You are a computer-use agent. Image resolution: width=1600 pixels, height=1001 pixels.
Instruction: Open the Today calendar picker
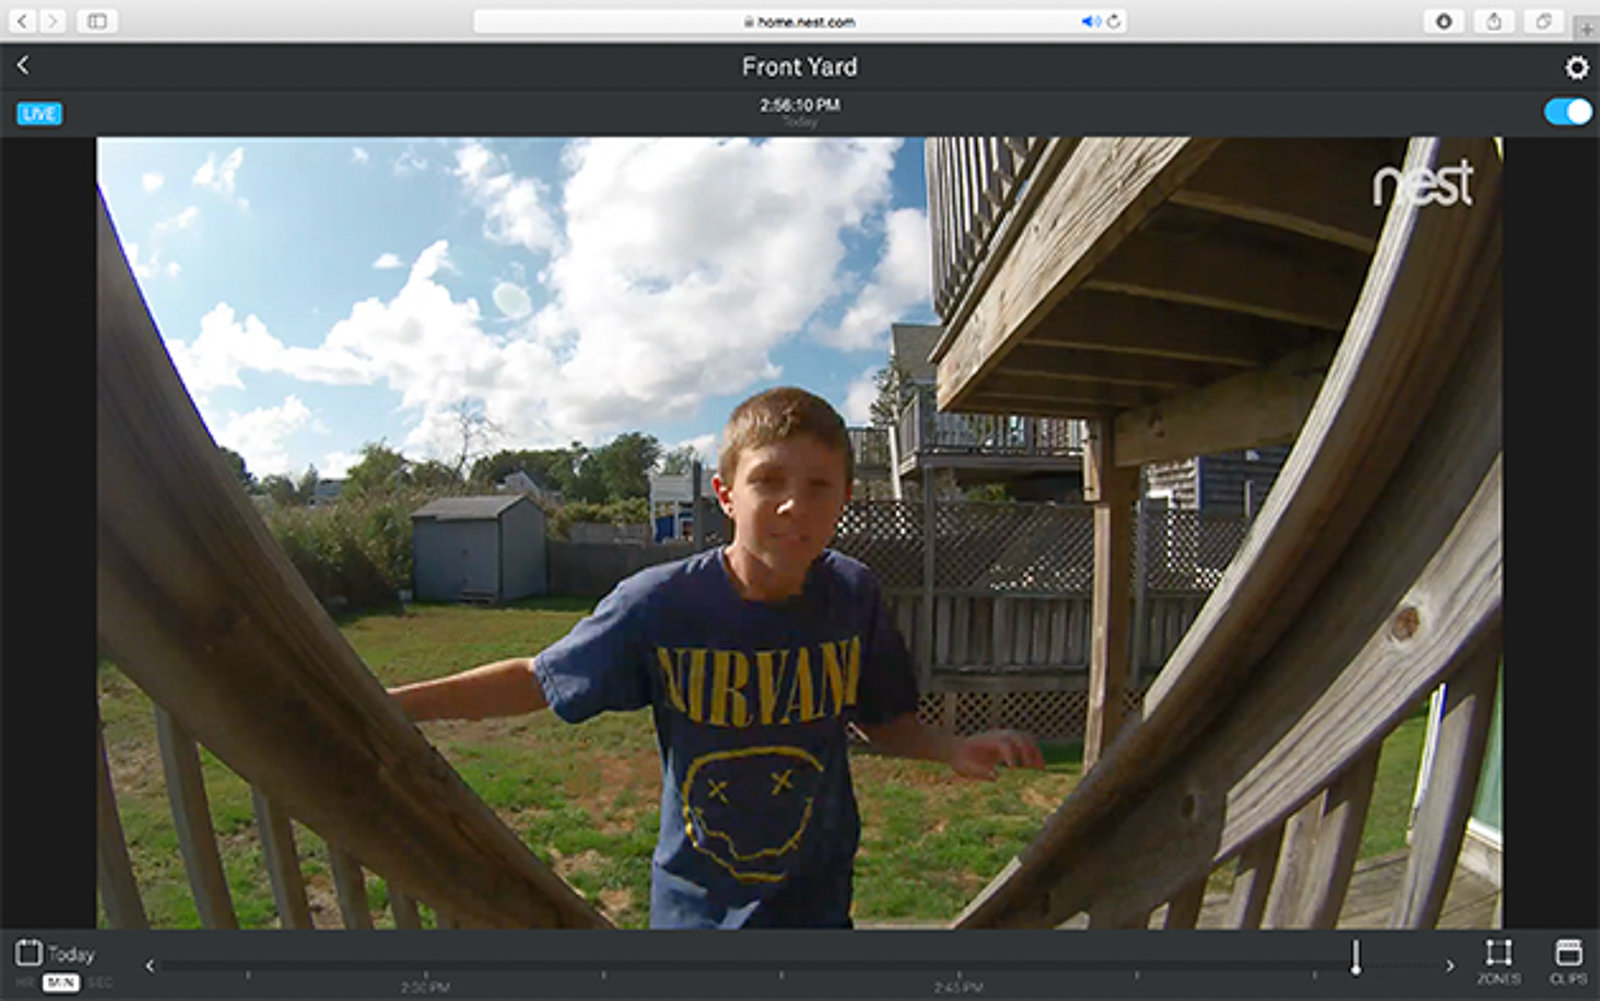(55, 953)
